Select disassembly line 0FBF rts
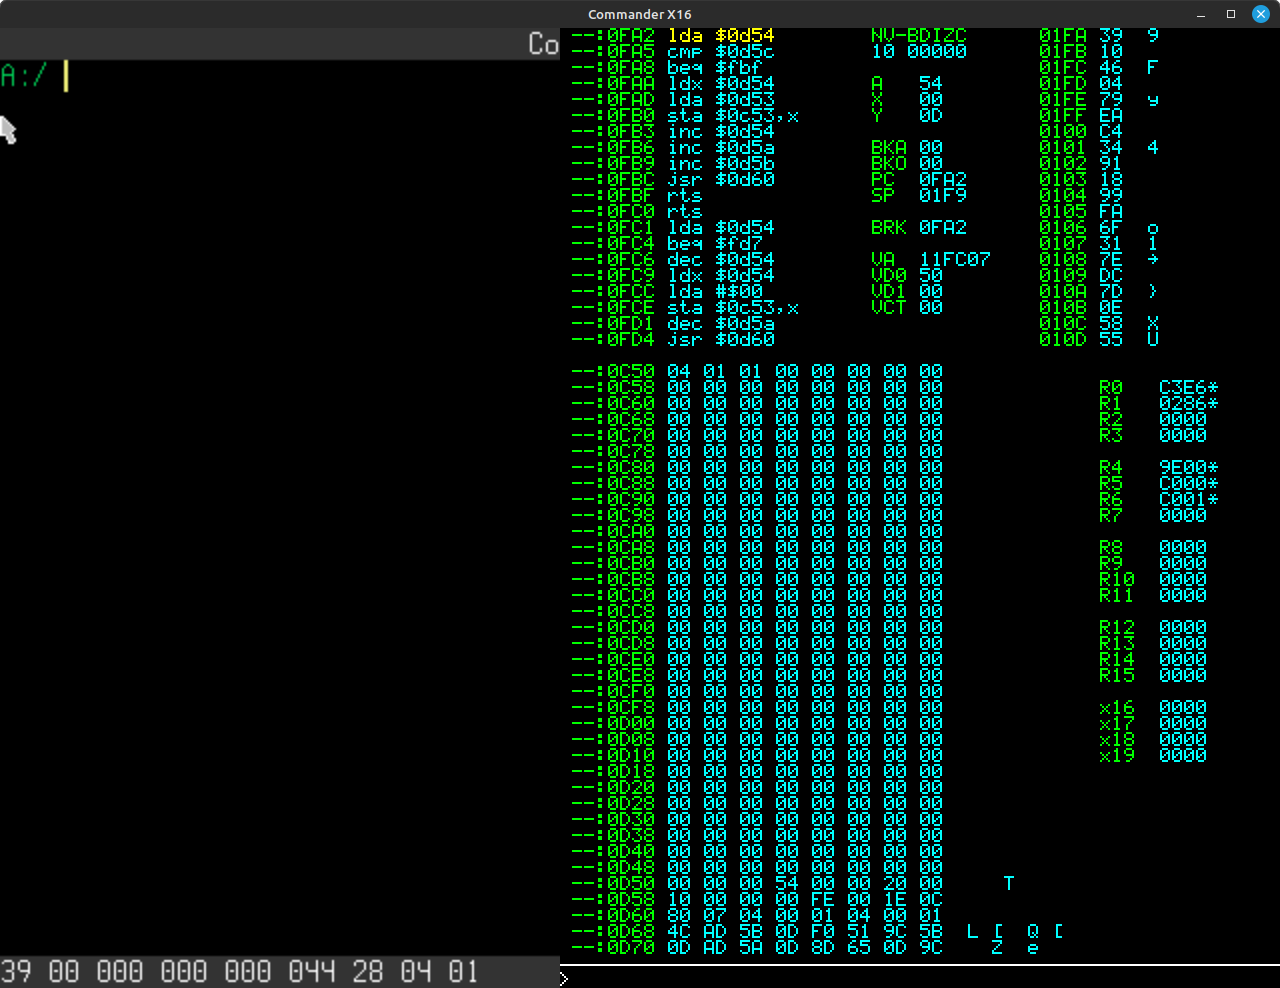1280x988 pixels. [x=637, y=196]
